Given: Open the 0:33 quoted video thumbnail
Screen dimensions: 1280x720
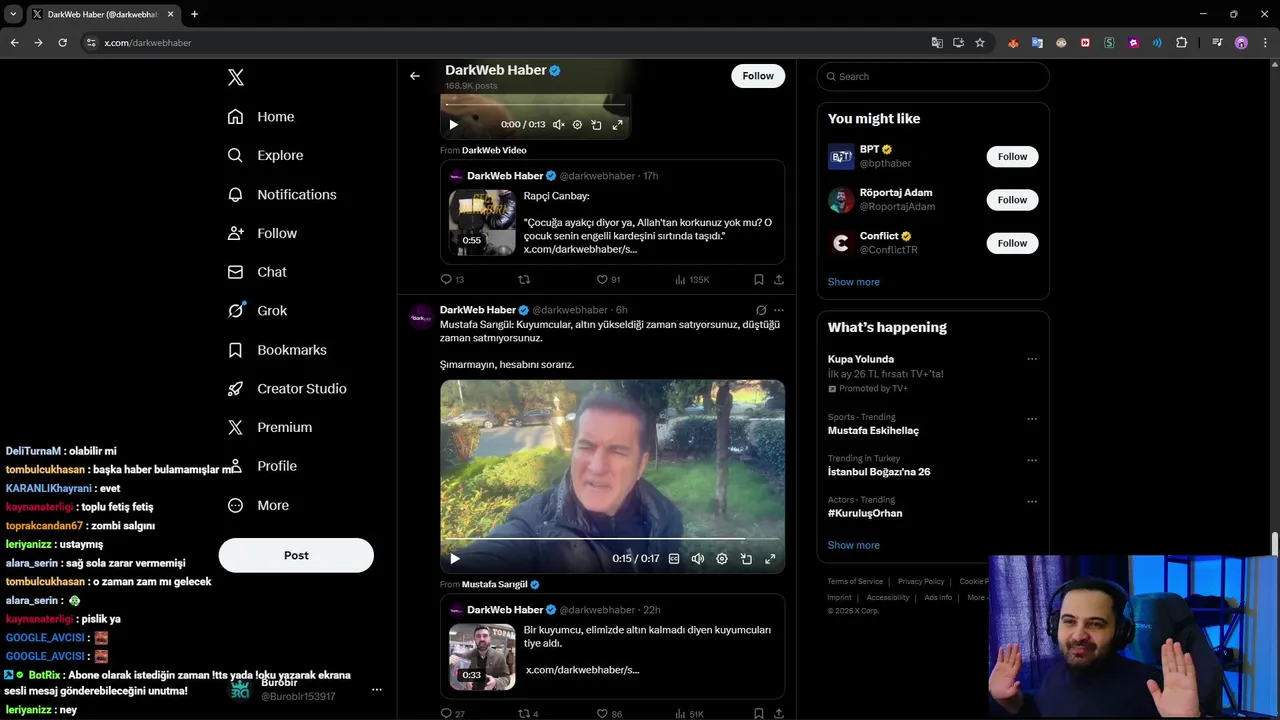Looking at the screenshot, I should tap(482, 657).
